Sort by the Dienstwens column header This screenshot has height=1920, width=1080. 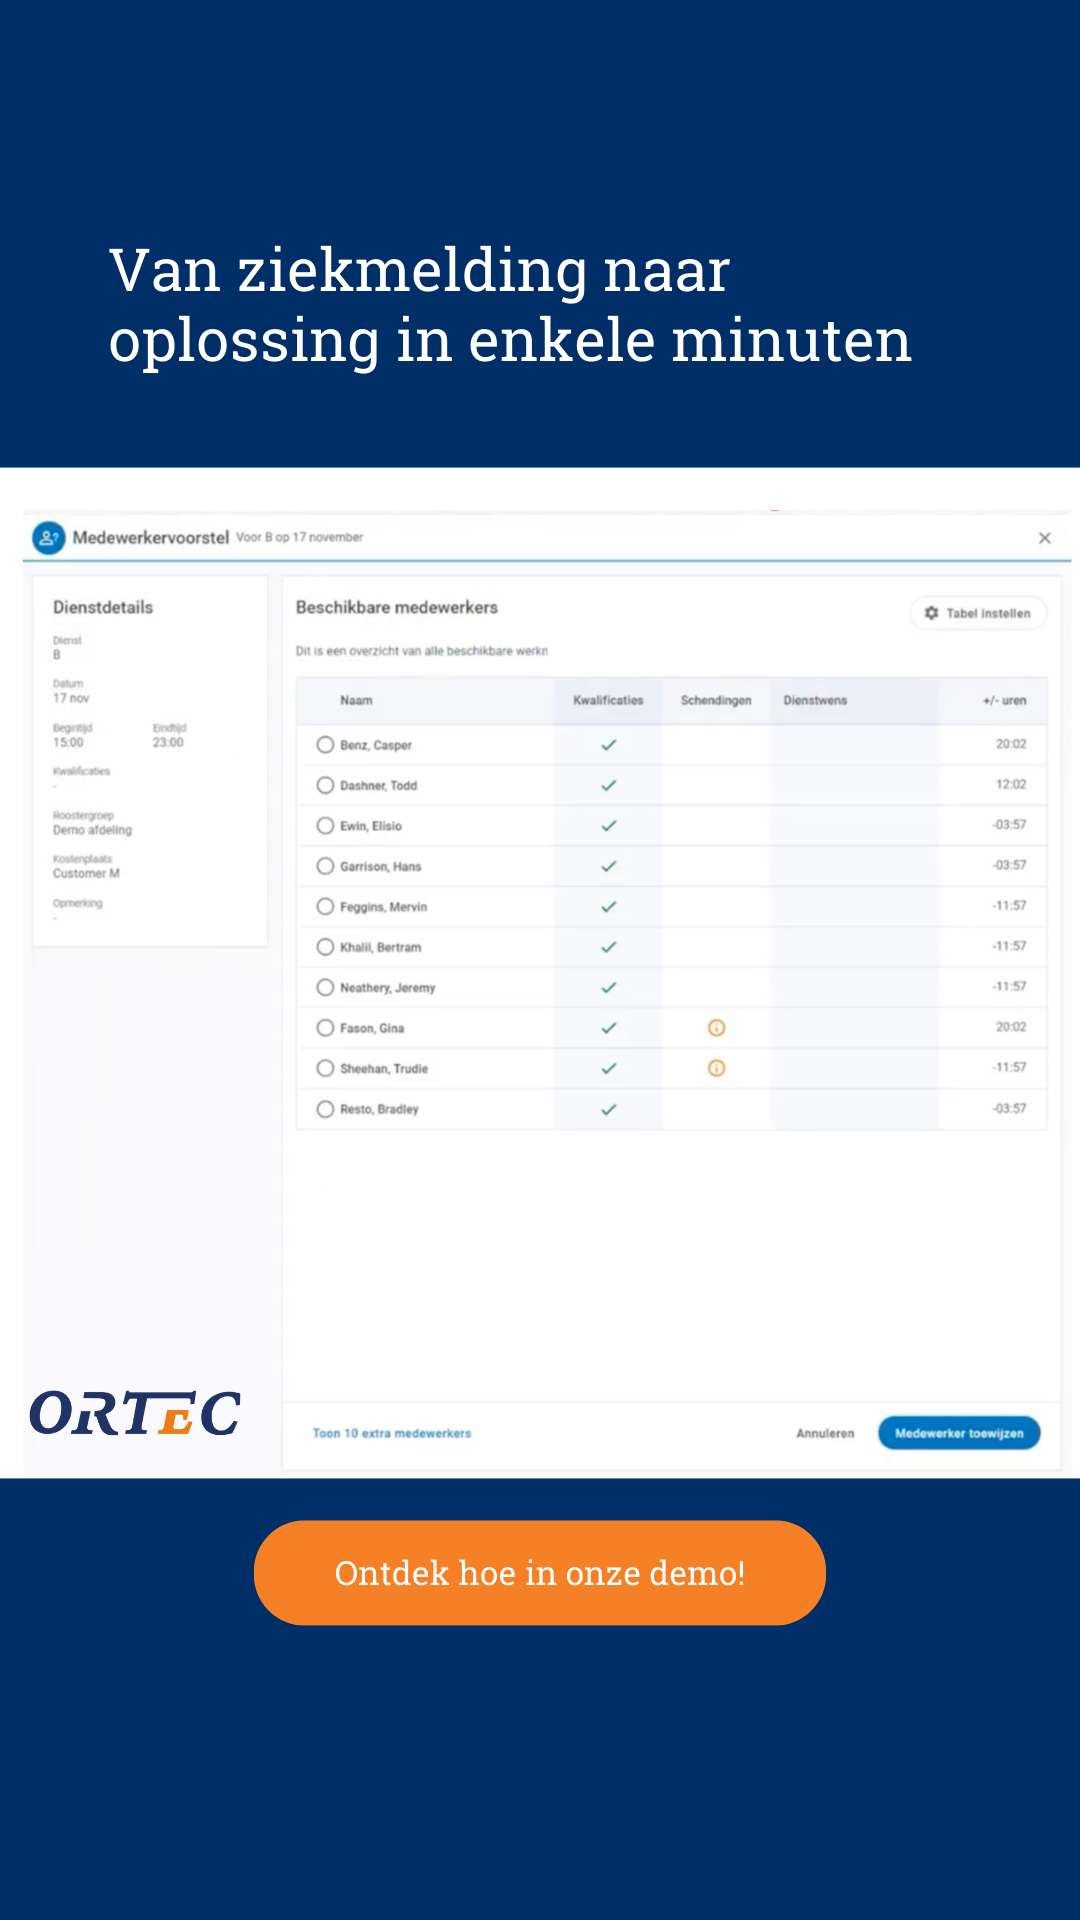click(x=815, y=700)
